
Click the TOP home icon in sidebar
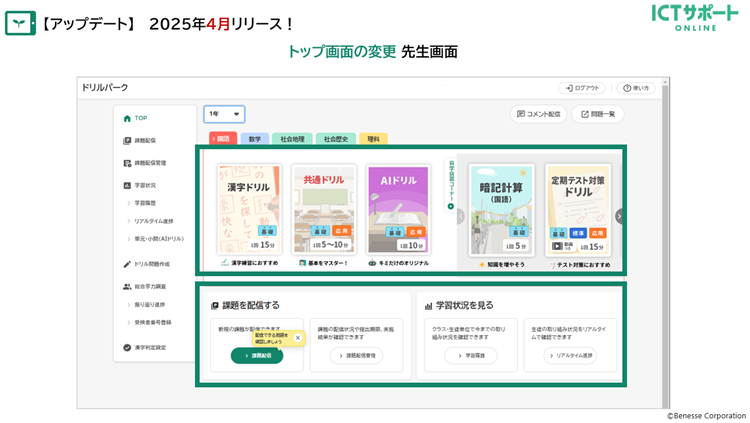point(127,118)
